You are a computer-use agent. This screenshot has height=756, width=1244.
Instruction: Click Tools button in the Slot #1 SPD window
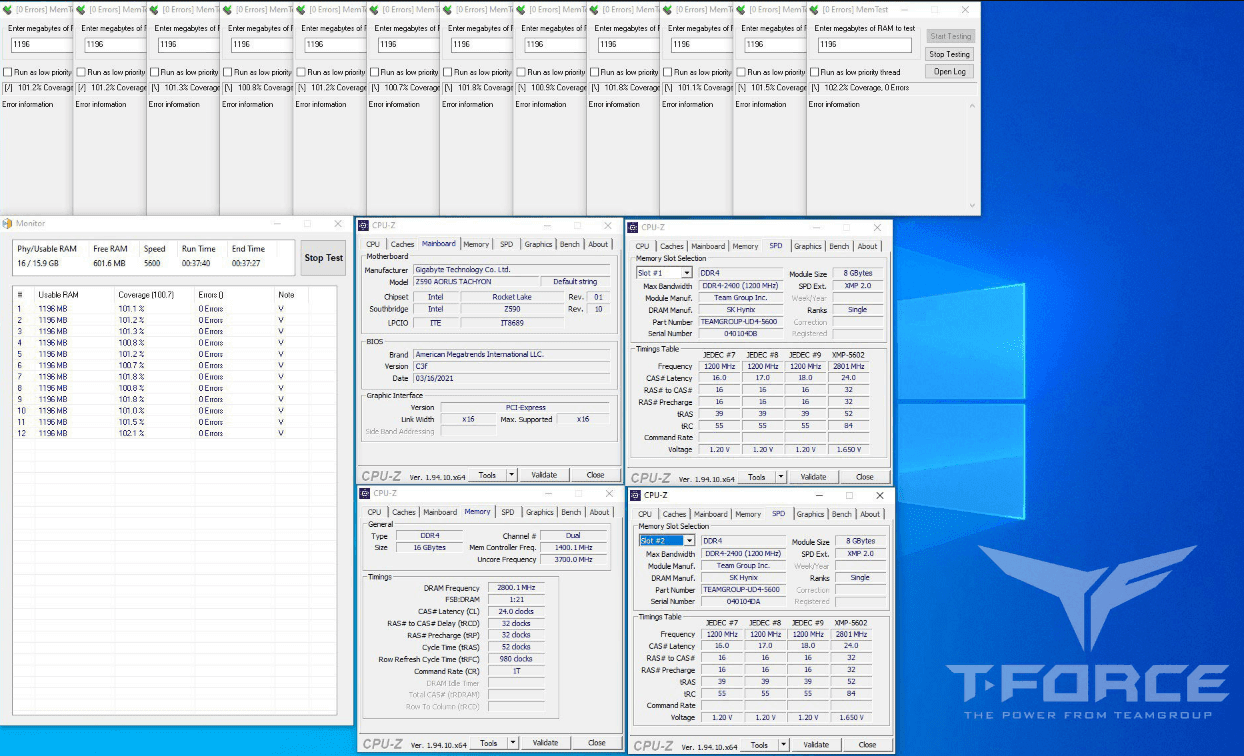pyautogui.click(x=757, y=477)
